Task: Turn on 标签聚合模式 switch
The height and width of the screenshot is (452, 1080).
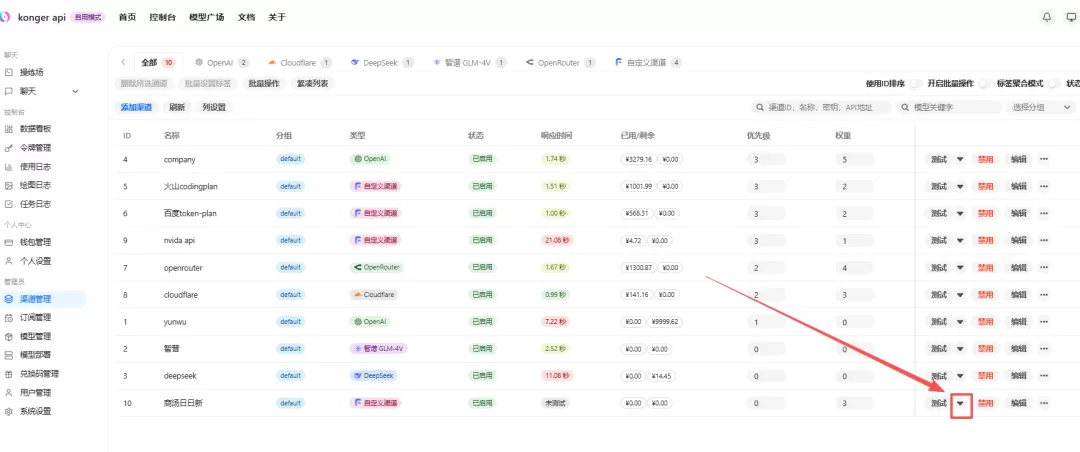Action: point(1054,84)
